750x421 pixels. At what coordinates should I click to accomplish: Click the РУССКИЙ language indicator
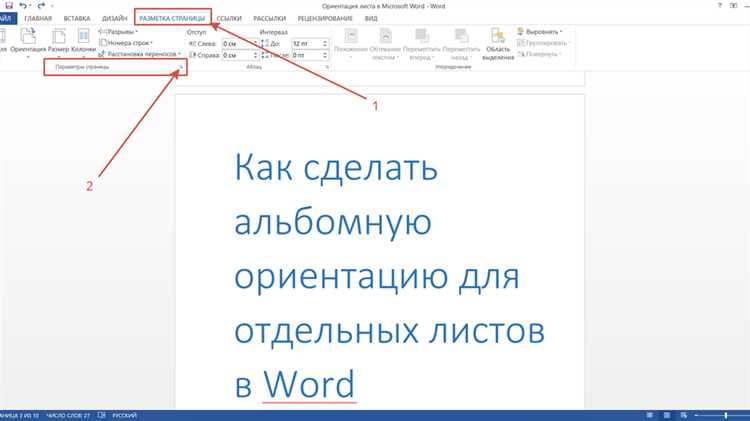pos(124,416)
